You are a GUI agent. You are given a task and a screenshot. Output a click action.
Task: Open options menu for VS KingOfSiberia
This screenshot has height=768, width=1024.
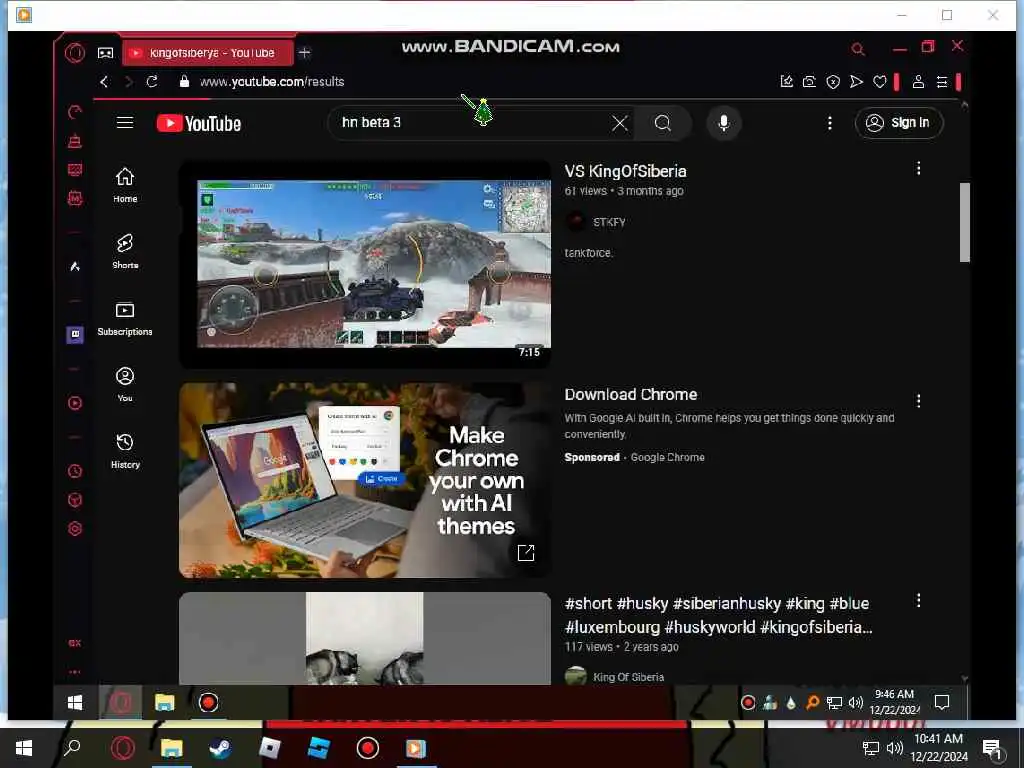coord(918,168)
